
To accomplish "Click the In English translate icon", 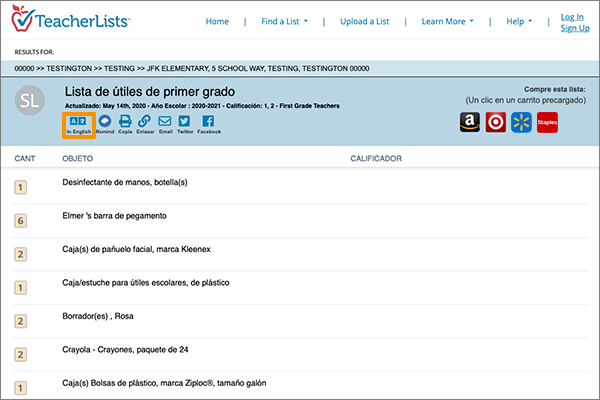I will click(79, 123).
